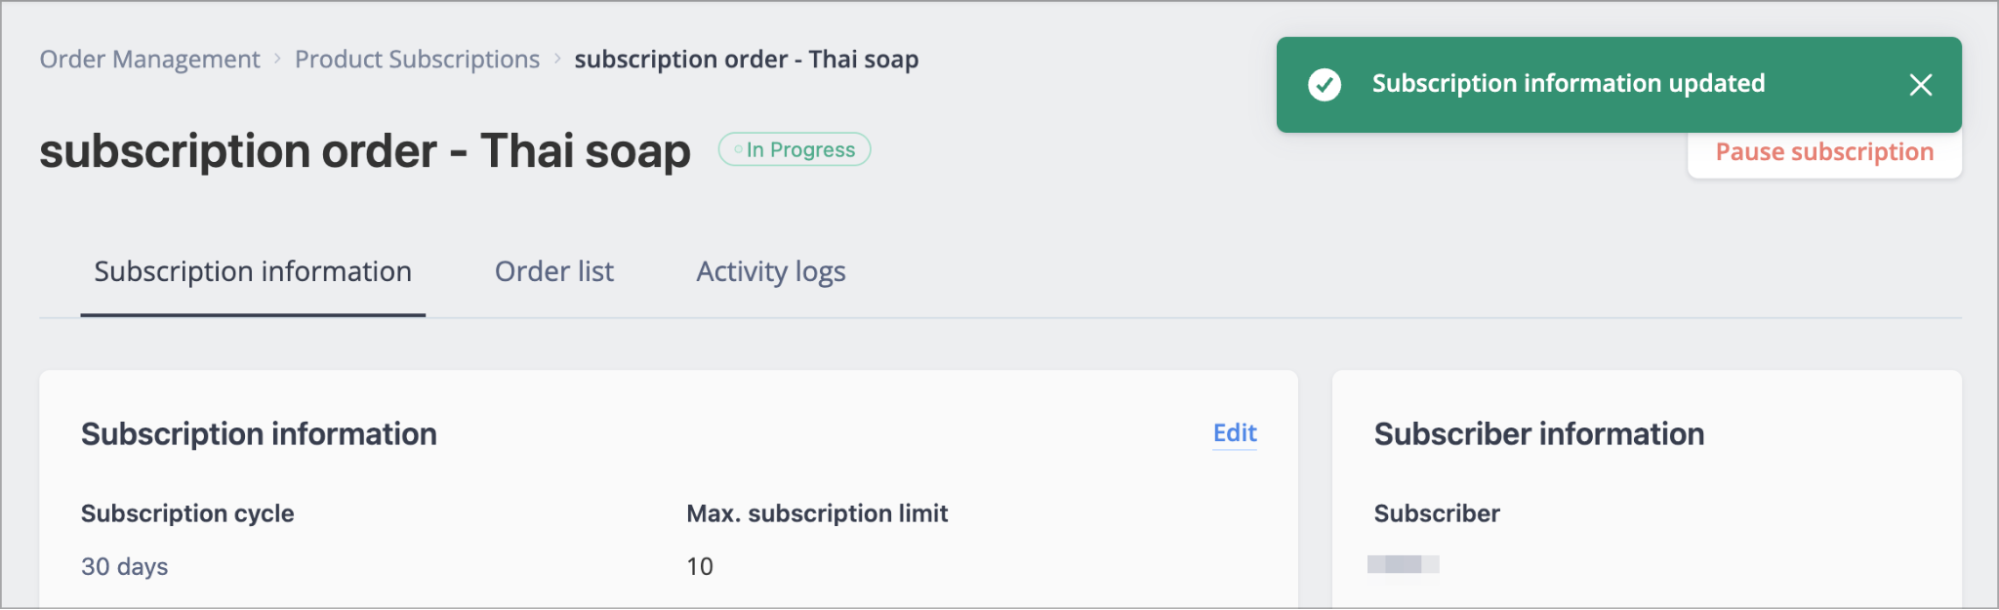
Task: Go to the Product Subscriptions breadcrumb
Action: point(417,59)
